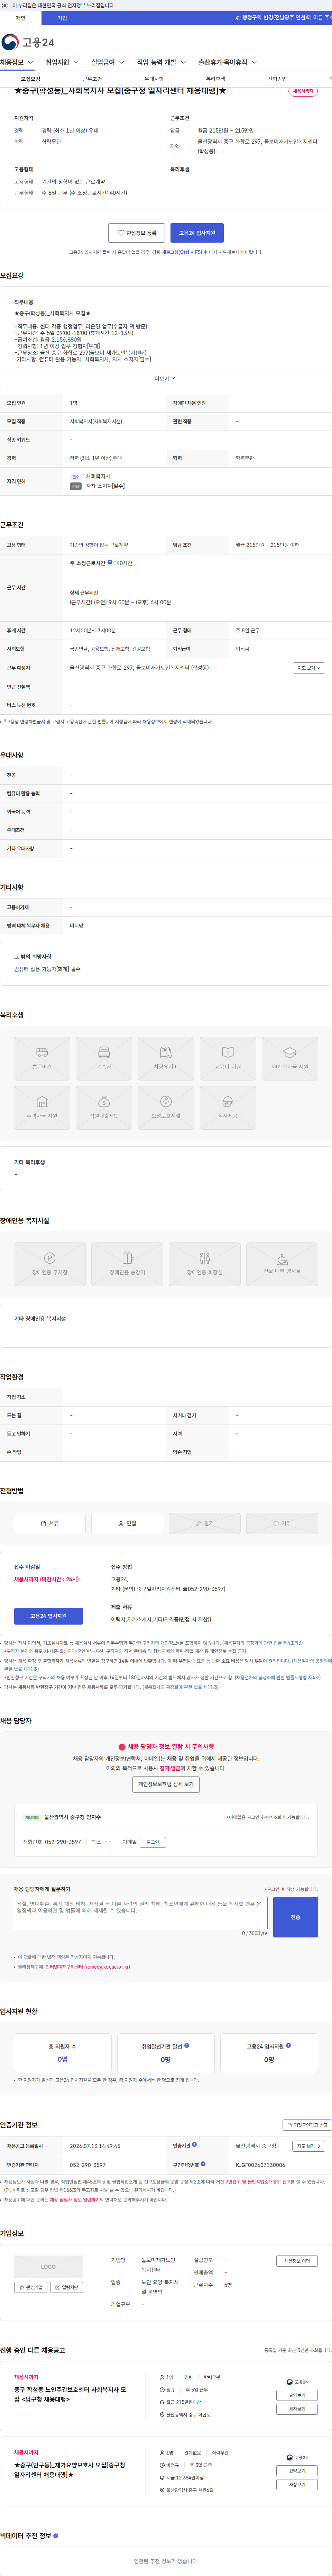This screenshot has width=332, height=2576.
Task: Open the 중구(반구동)_재가요양보호사 job title
Action: [70, 2470]
